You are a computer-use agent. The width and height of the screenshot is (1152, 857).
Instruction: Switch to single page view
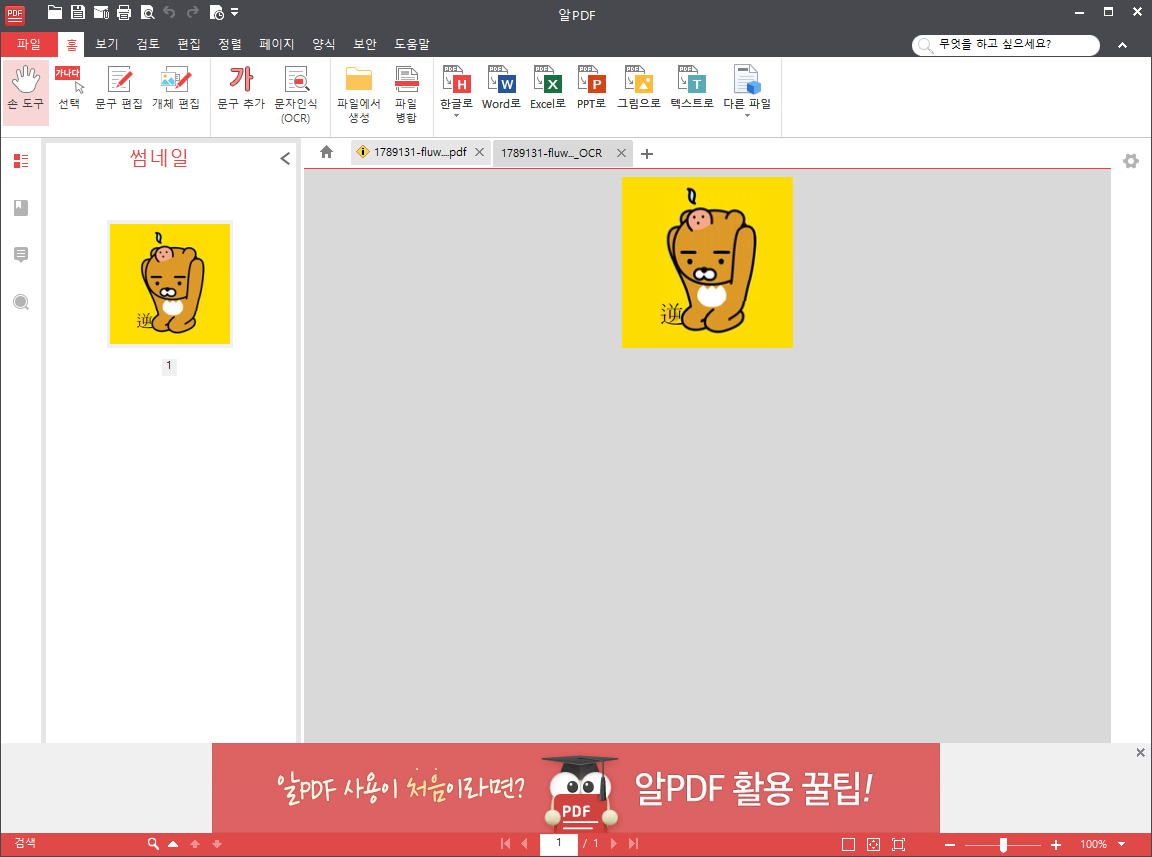point(849,845)
